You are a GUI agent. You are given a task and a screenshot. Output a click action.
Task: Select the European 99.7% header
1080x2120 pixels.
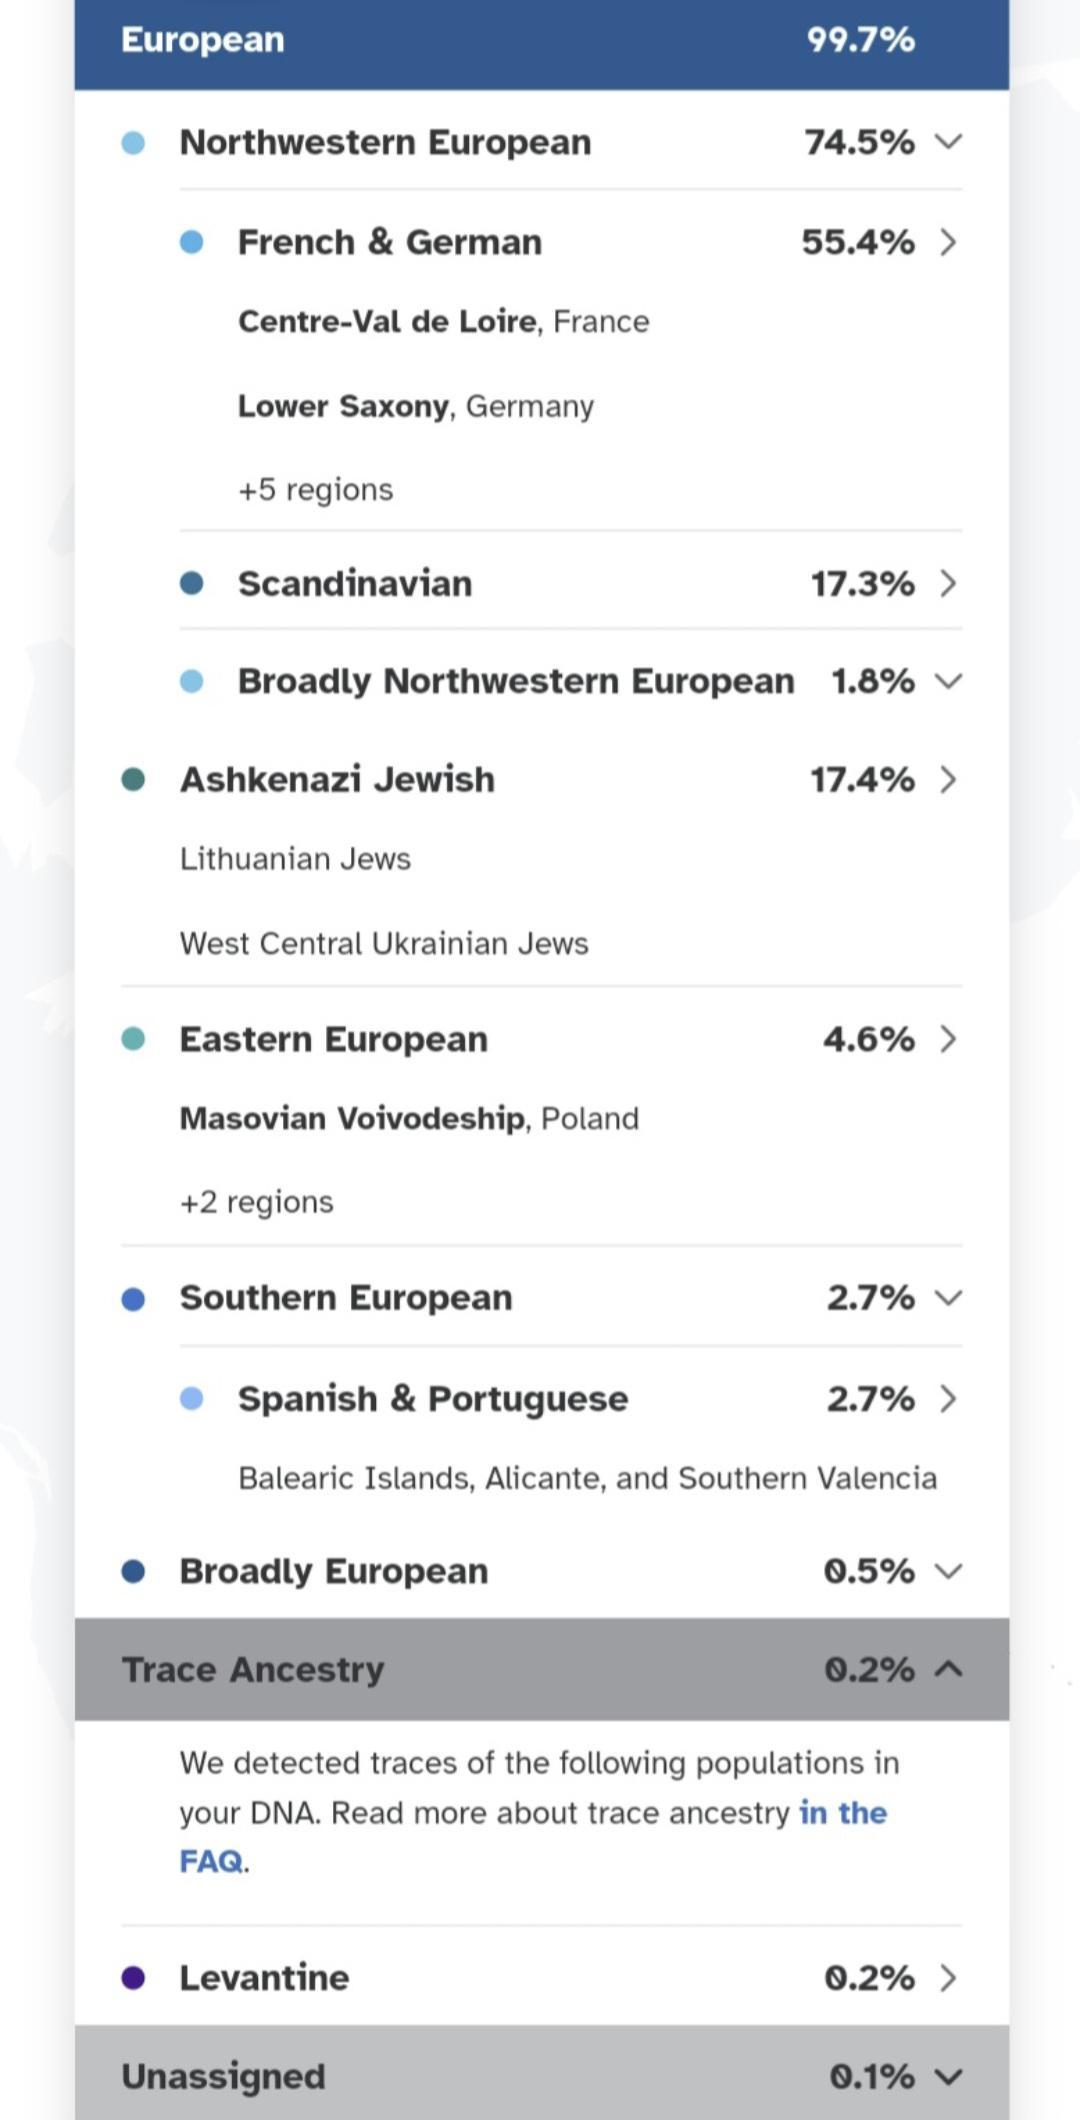tap(540, 40)
